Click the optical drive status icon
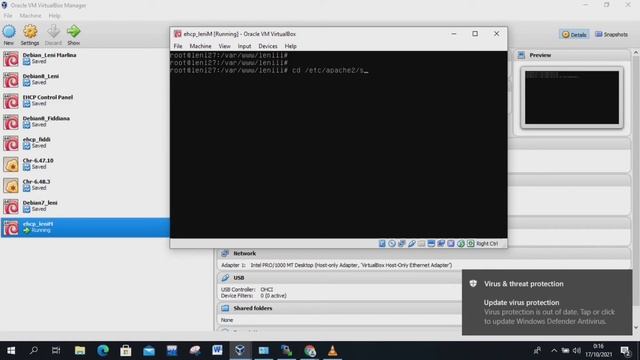 pos(392,244)
